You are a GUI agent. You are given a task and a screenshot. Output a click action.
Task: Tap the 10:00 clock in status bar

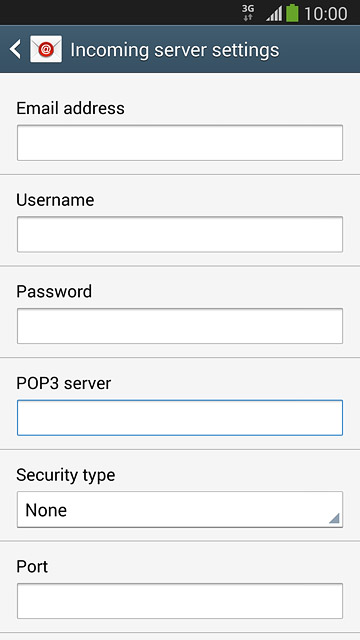[x=326, y=14]
